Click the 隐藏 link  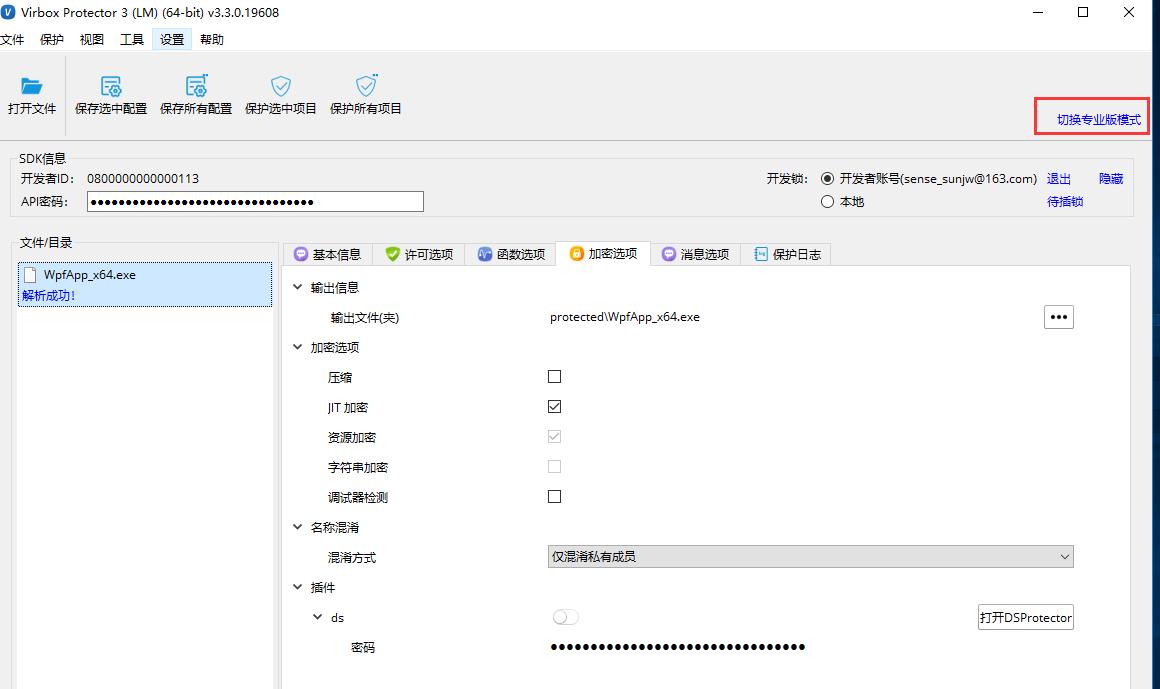coord(1110,178)
